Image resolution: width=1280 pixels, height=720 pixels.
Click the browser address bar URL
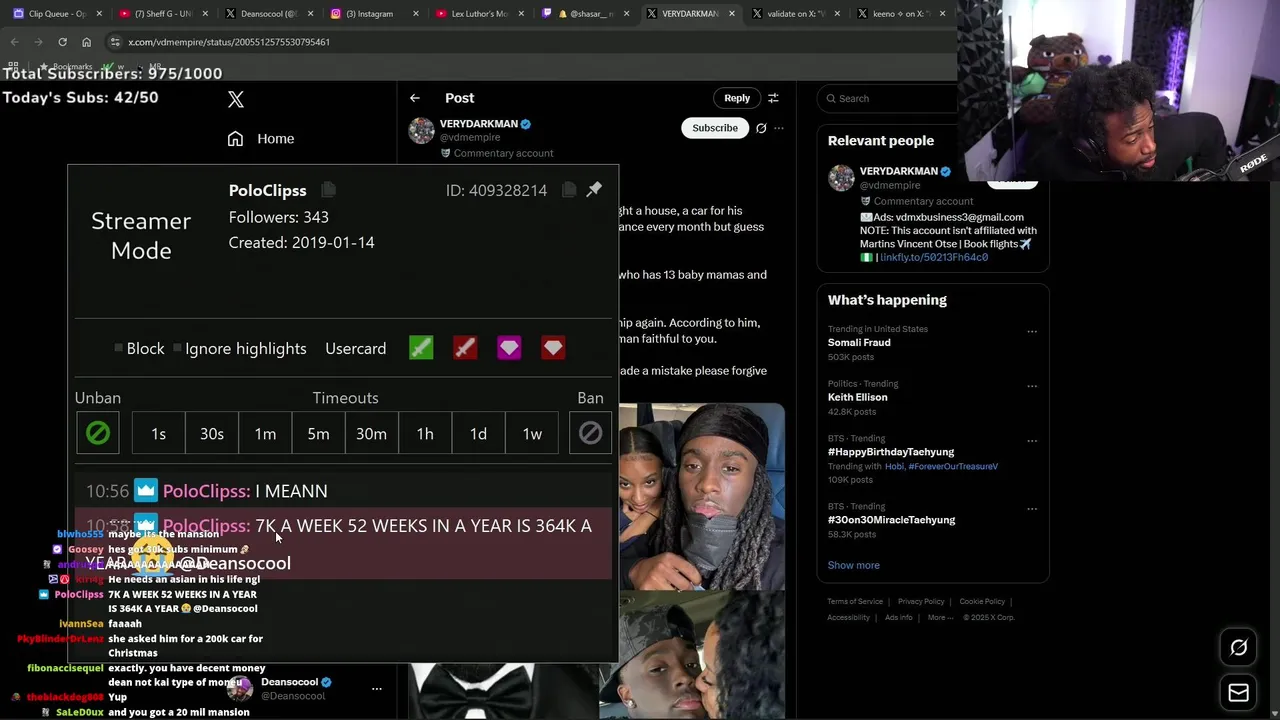(229, 42)
